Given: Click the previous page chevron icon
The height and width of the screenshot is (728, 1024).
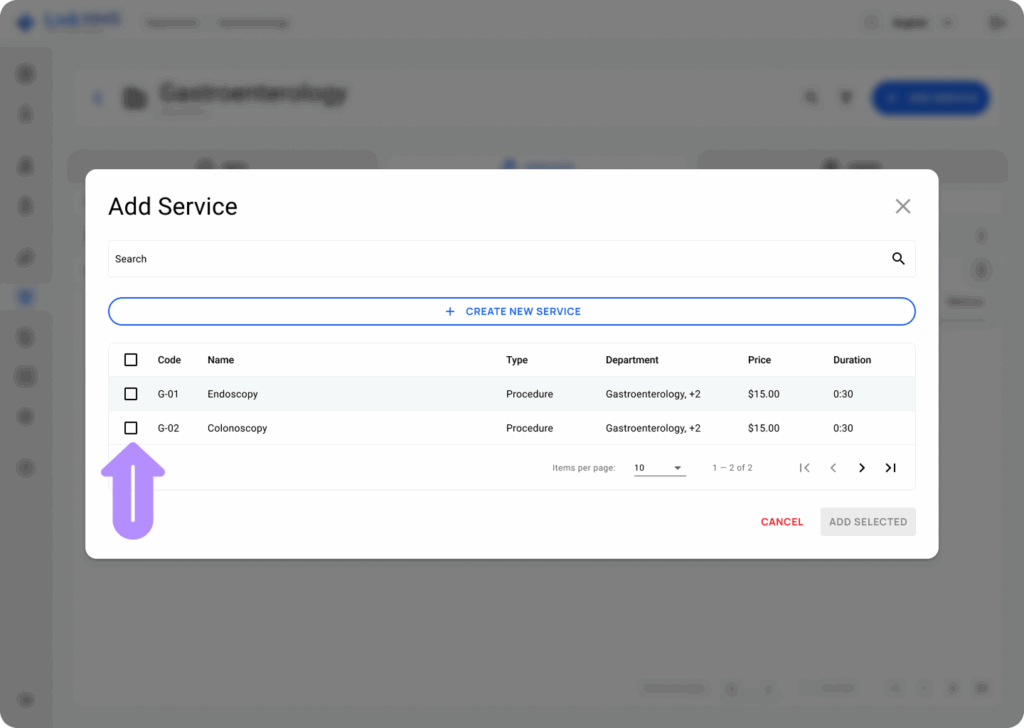Looking at the screenshot, I should [x=833, y=467].
